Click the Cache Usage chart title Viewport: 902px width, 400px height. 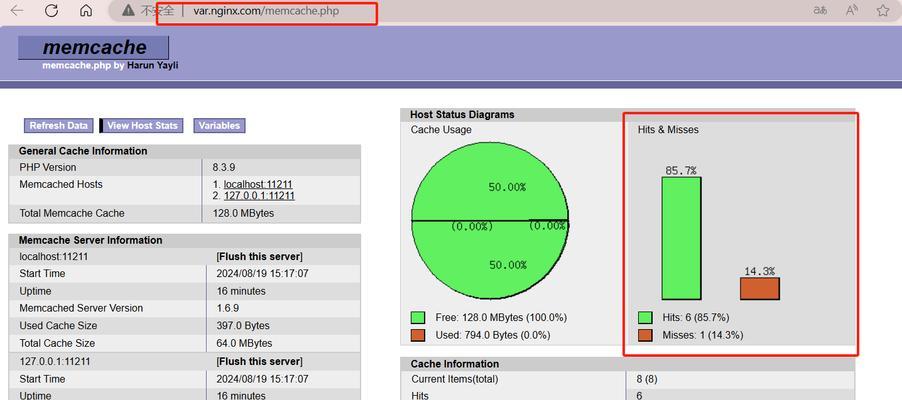point(441,130)
